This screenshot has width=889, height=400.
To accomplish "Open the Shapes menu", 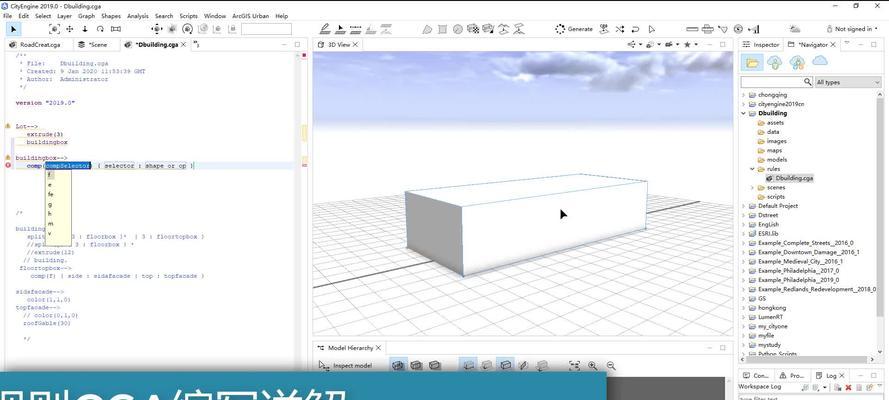I will (x=111, y=16).
